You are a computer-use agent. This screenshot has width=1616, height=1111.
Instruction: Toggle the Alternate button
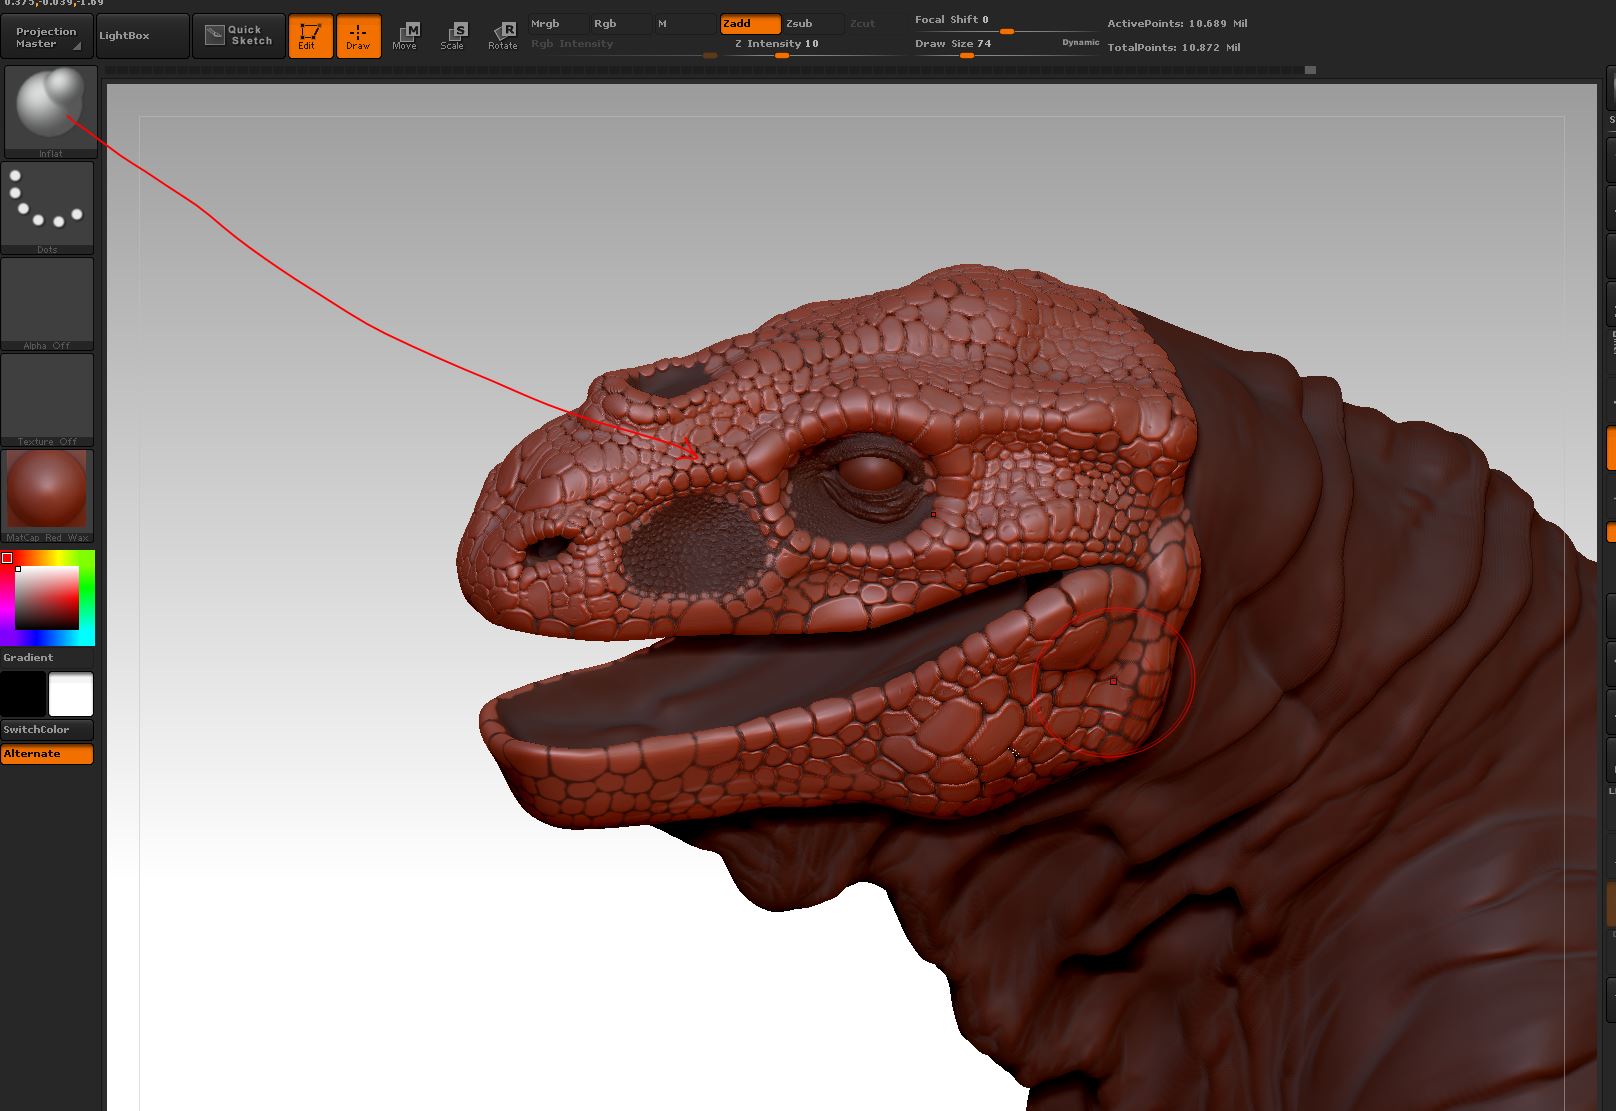tap(47, 754)
